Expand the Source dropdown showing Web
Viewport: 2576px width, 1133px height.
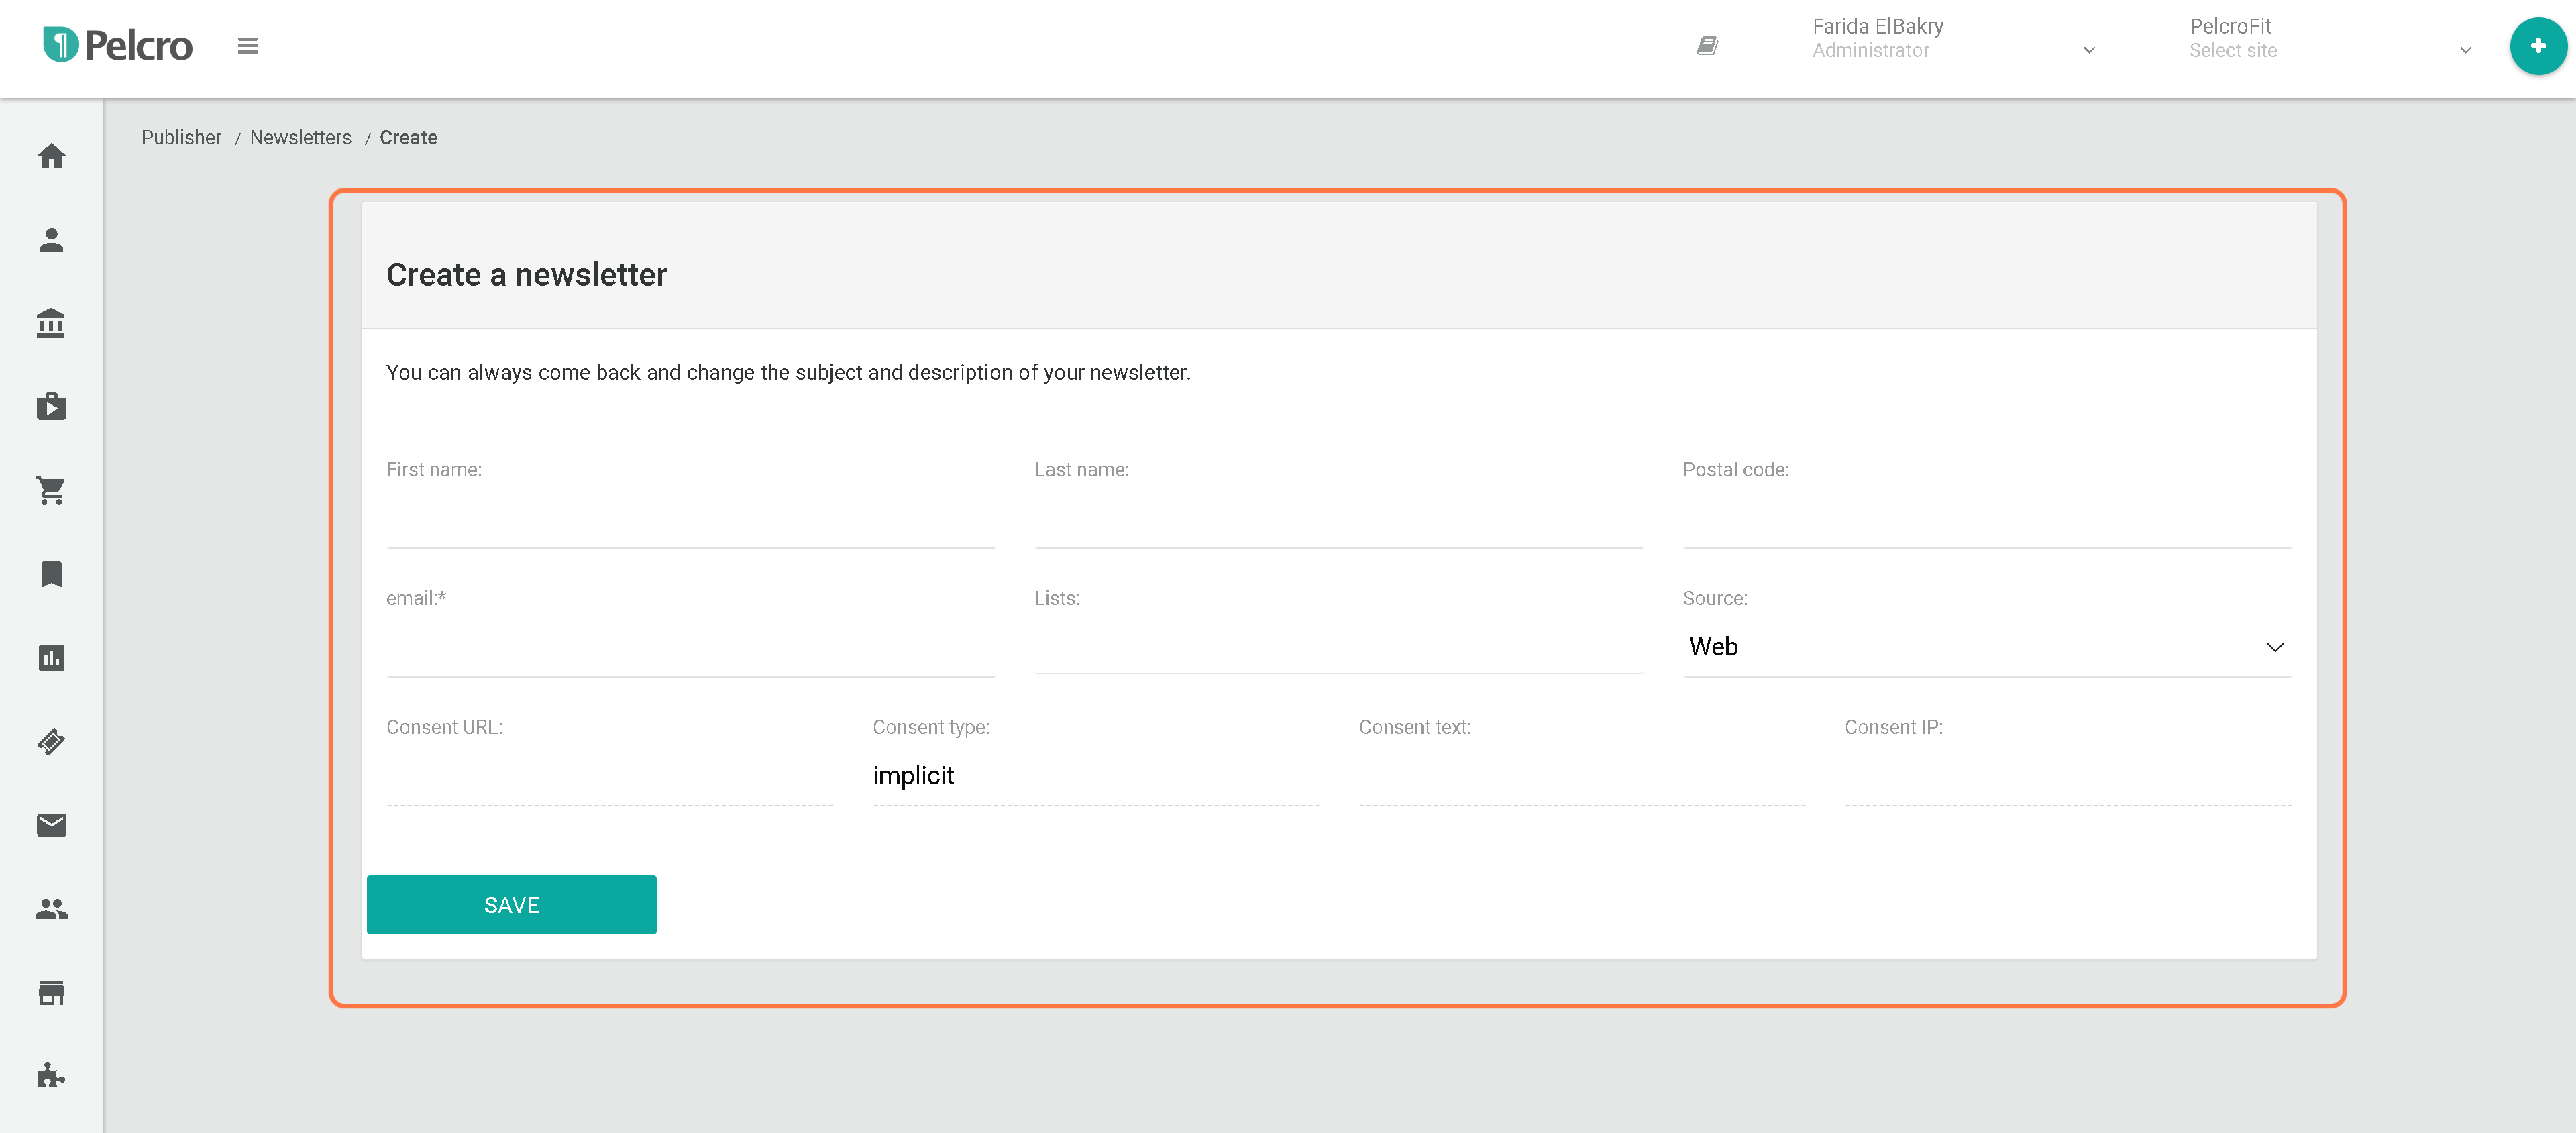[x=1986, y=647]
